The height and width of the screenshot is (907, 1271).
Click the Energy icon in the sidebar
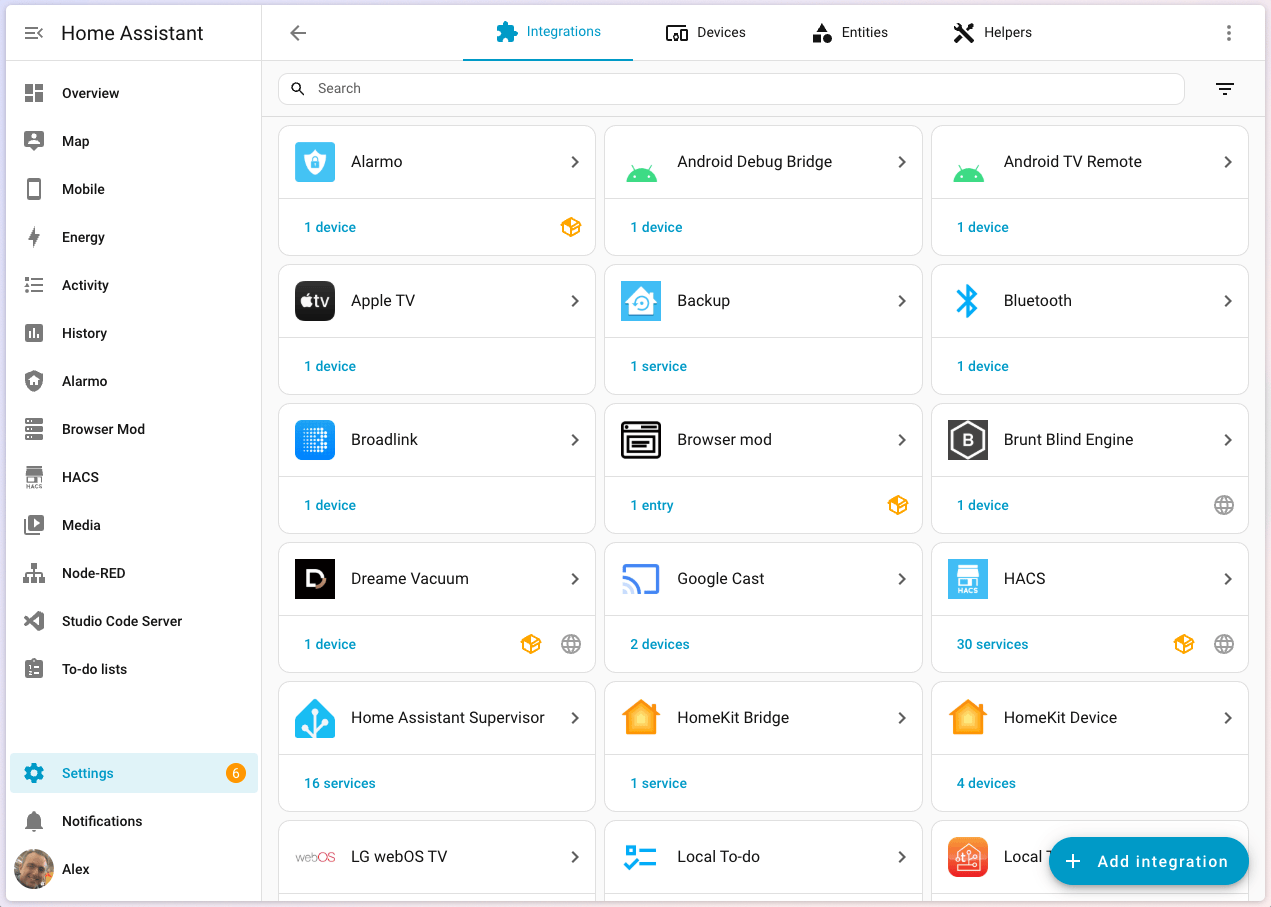pyautogui.click(x=33, y=237)
